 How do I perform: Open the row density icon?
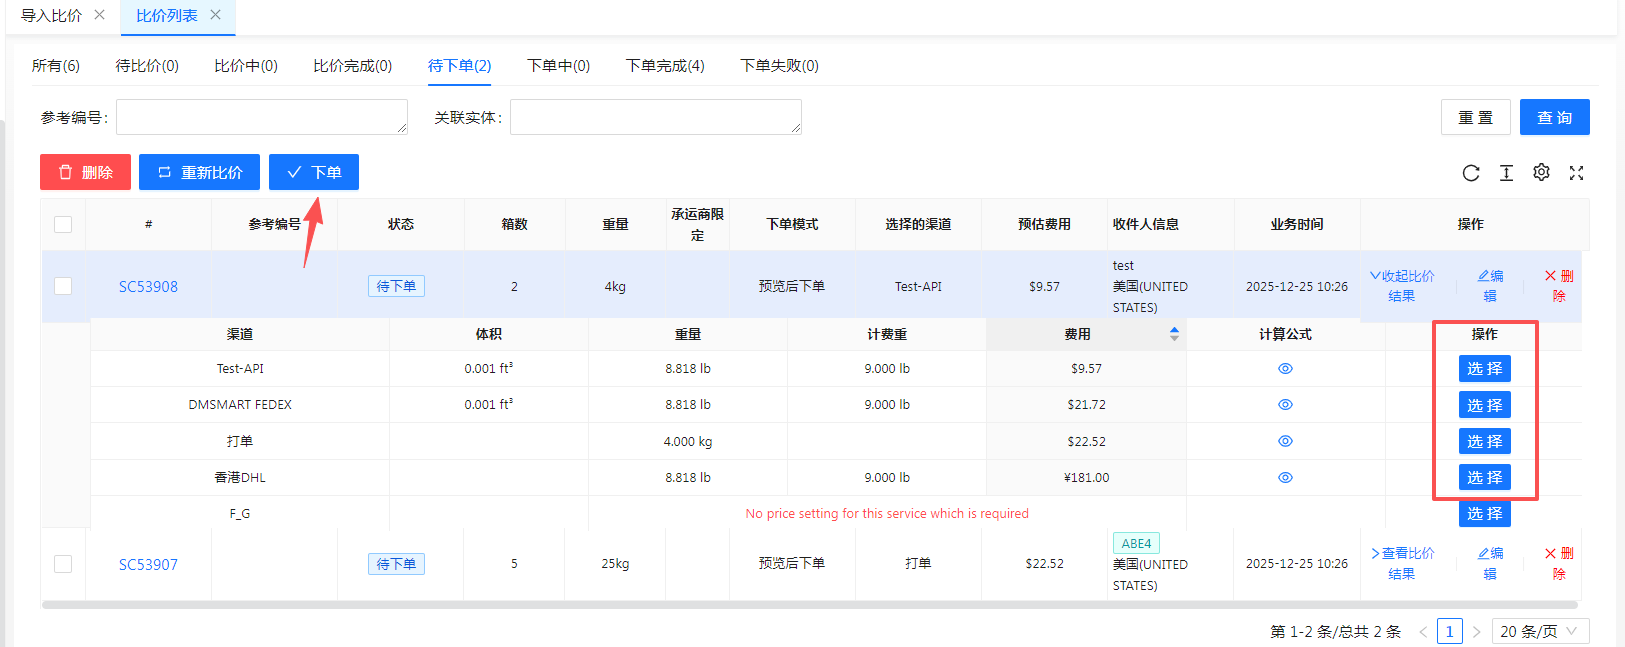1506,173
